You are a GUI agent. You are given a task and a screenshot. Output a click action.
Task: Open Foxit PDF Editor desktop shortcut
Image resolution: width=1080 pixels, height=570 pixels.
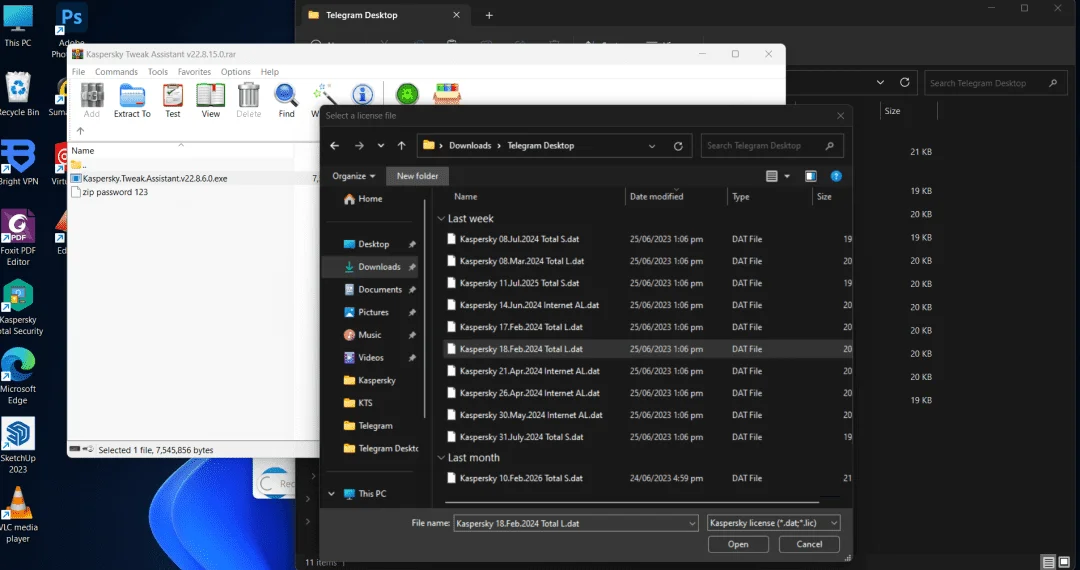click(18, 238)
